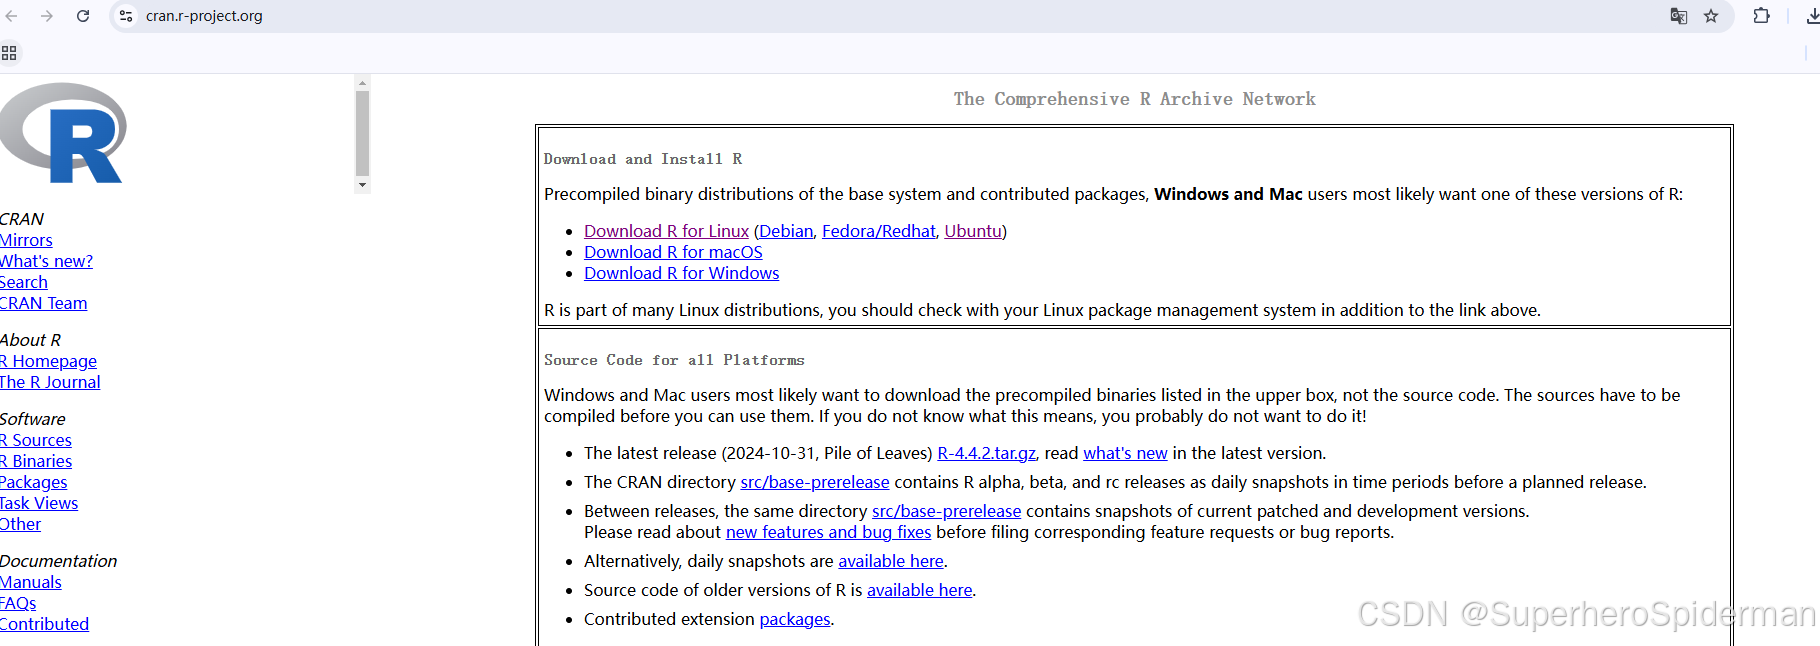The image size is (1820, 646).
Task: Open the Search link in sidebar
Action: pos(24,282)
